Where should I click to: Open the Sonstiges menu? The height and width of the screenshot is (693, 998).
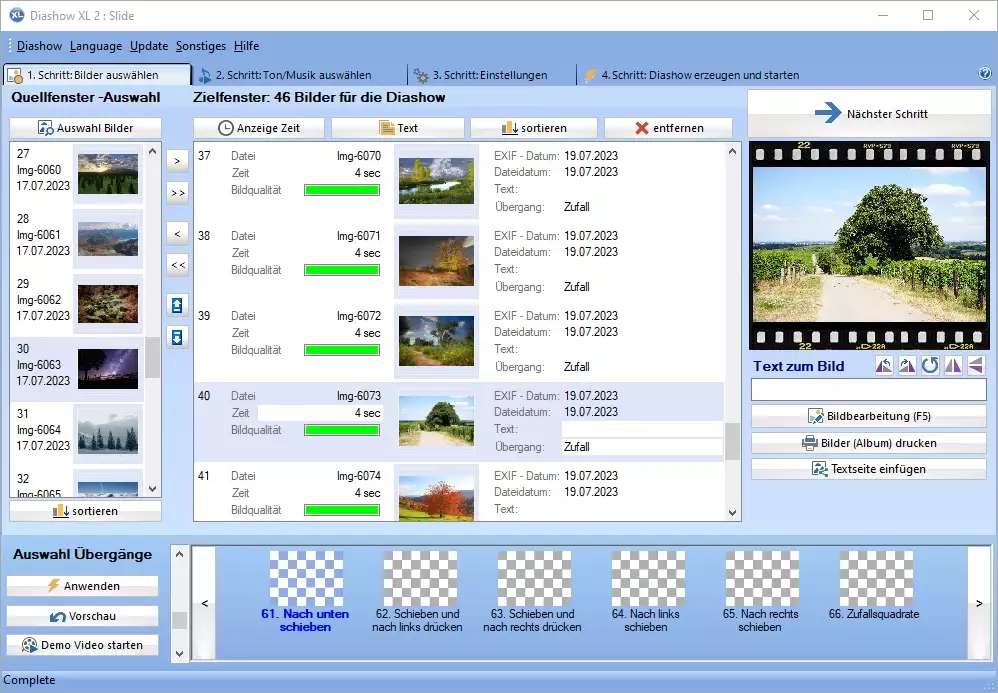click(x=201, y=46)
